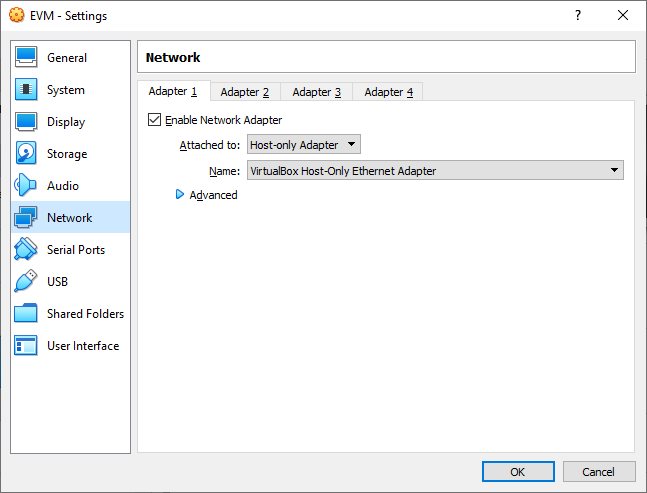The width and height of the screenshot is (647, 493).
Task: Expand the Advanced section
Action: coord(181,195)
